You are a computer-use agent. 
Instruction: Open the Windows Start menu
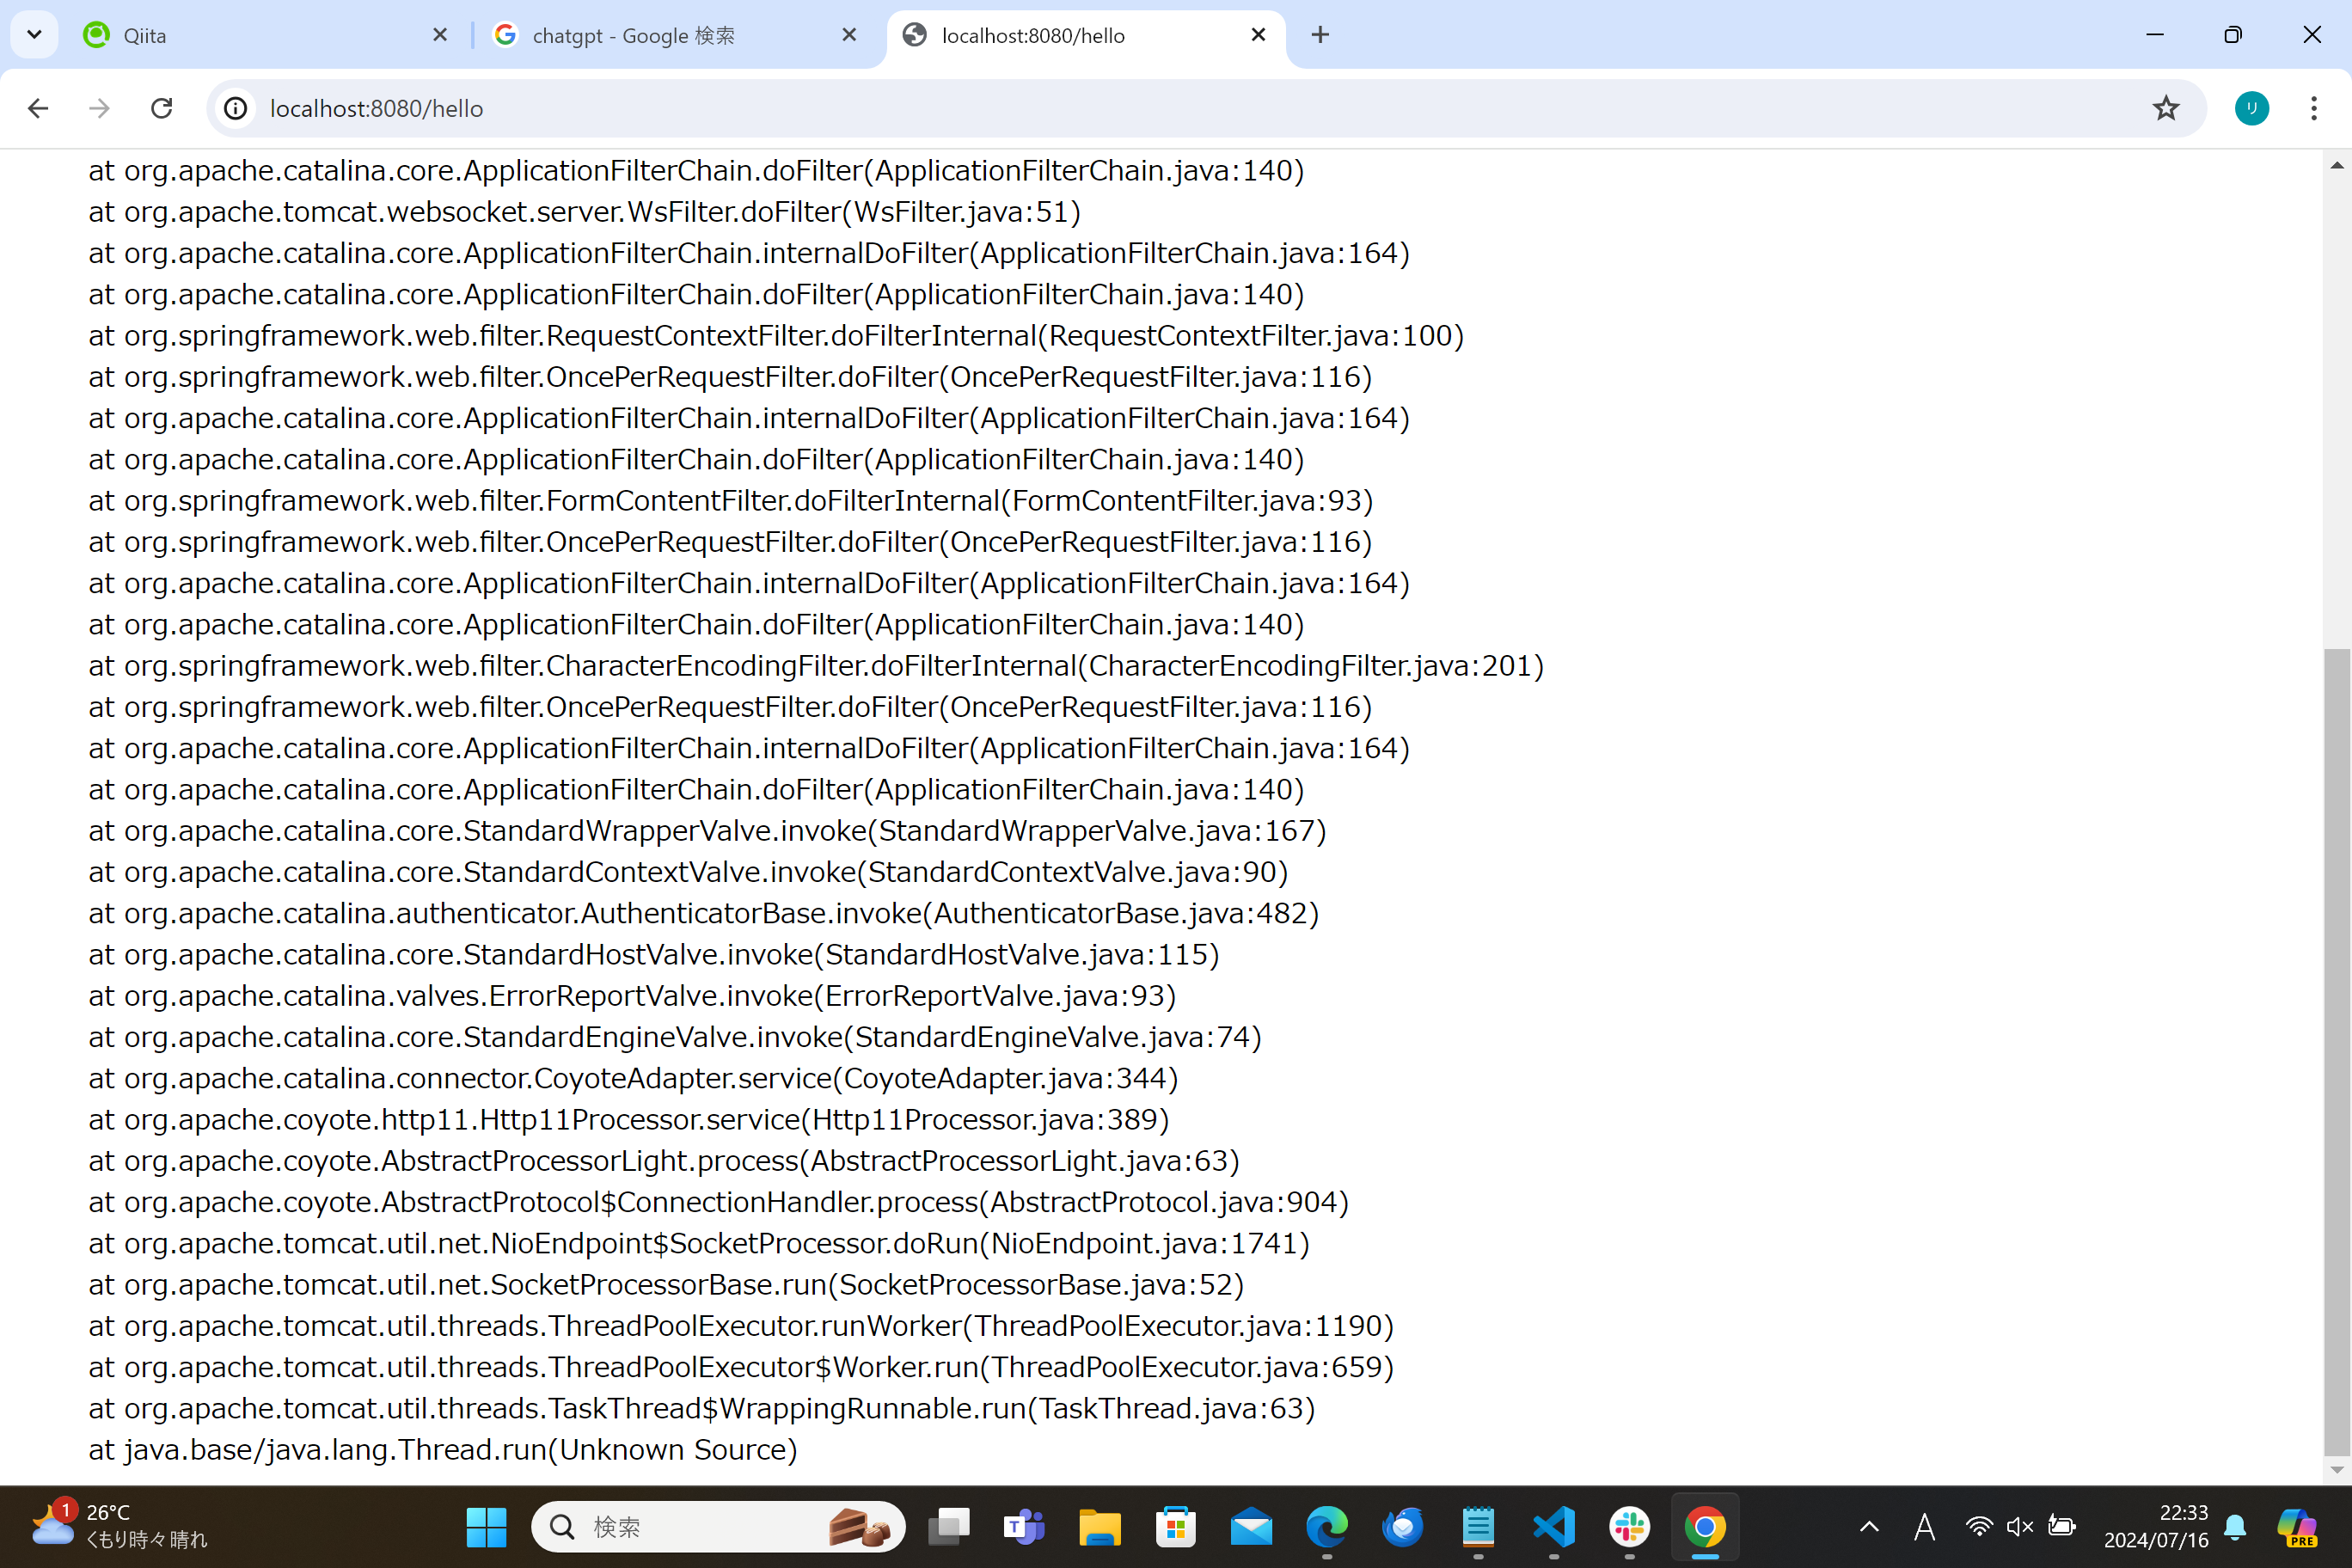tap(486, 1526)
